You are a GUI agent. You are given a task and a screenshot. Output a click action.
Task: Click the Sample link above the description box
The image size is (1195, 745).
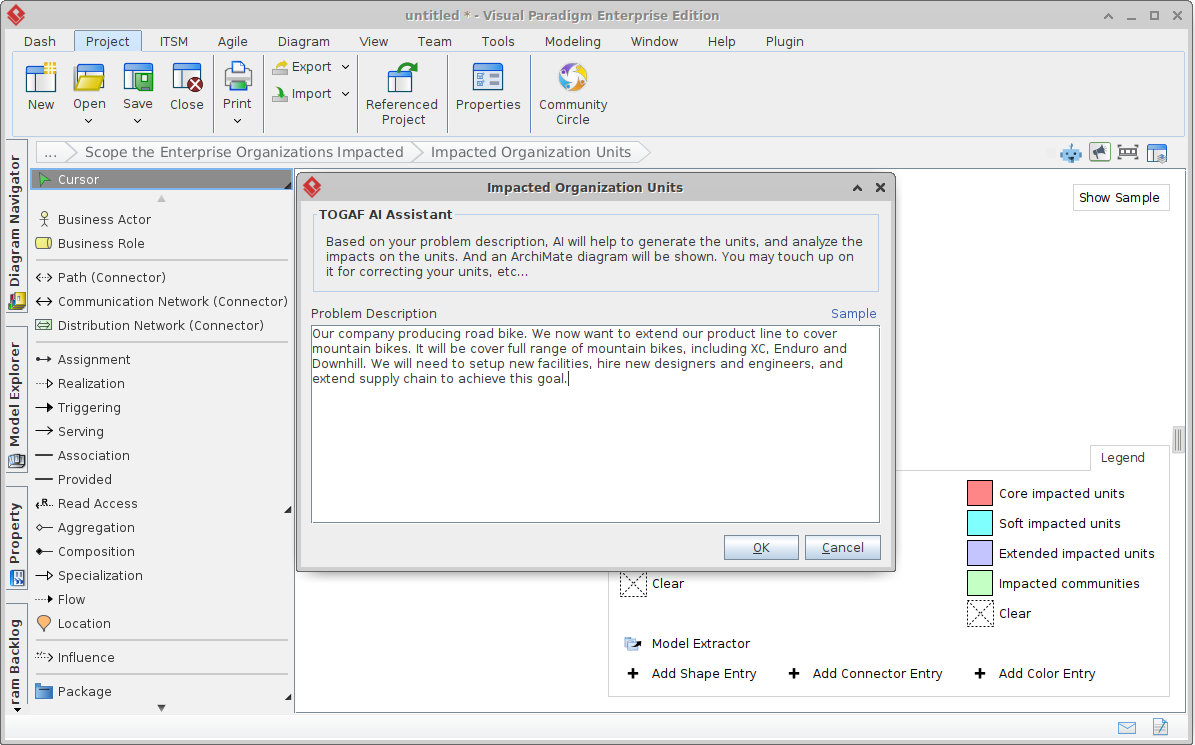853,313
